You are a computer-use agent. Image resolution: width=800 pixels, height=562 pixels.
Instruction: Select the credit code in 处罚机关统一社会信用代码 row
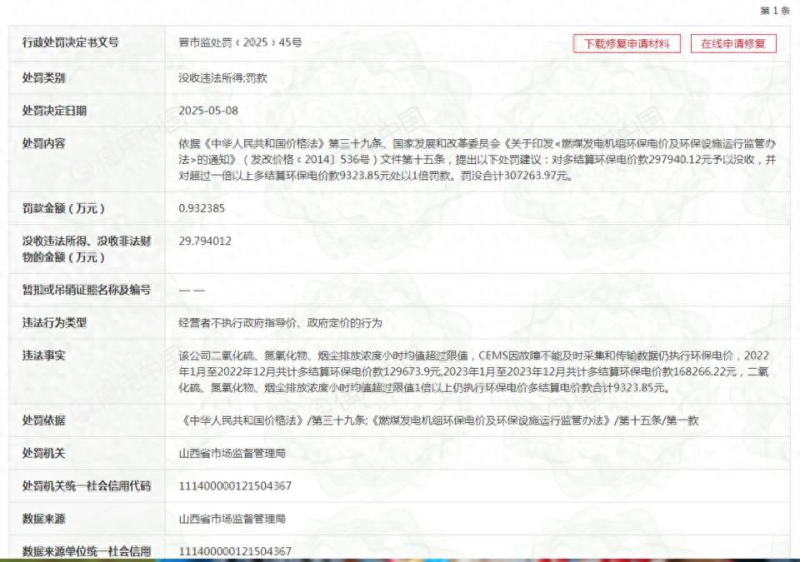click(x=235, y=486)
